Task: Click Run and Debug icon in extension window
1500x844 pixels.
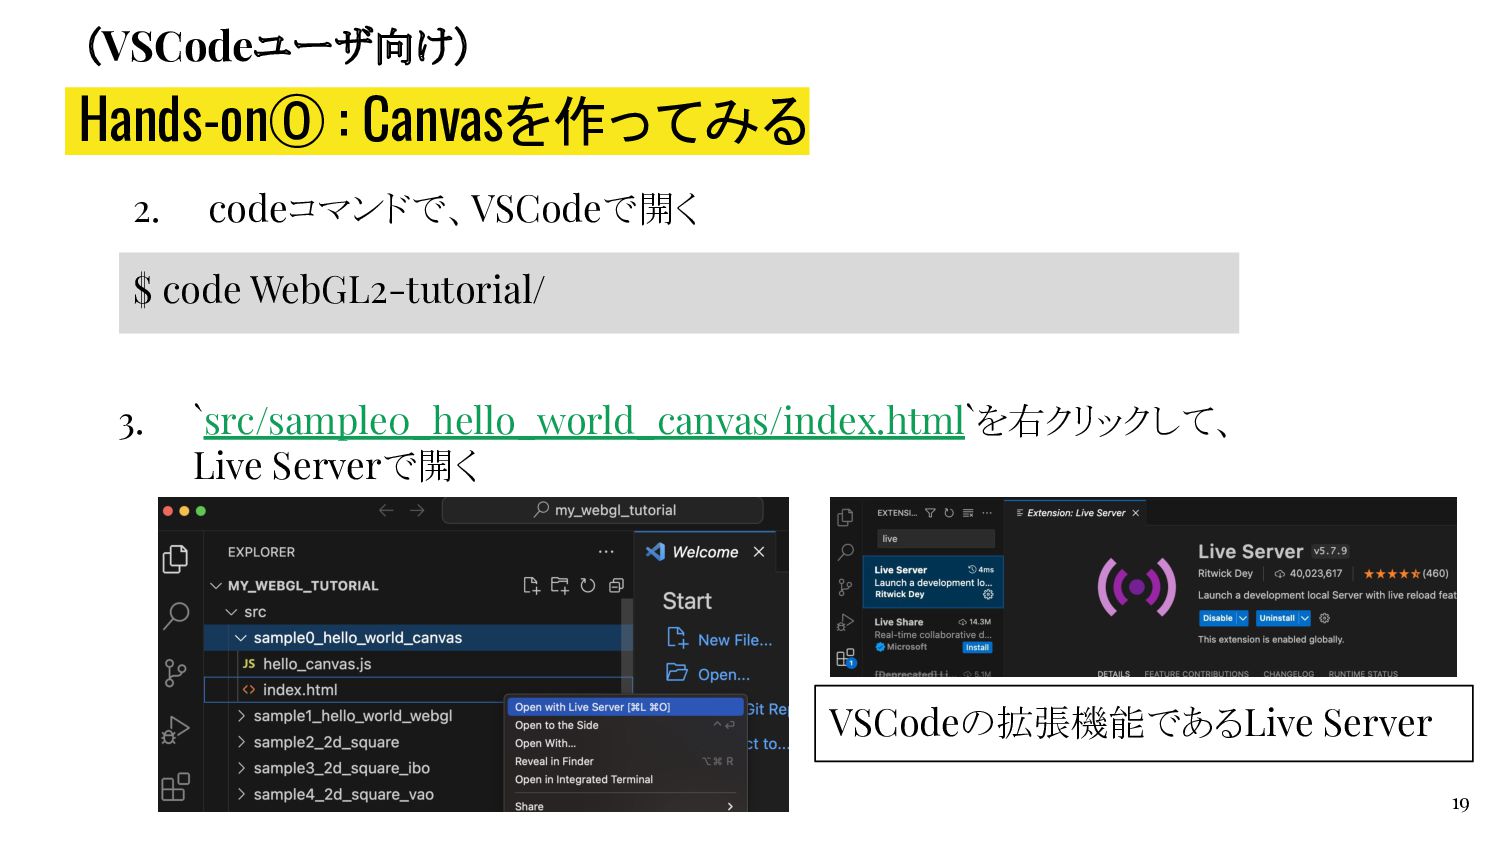Action: click(x=846, y=622)
